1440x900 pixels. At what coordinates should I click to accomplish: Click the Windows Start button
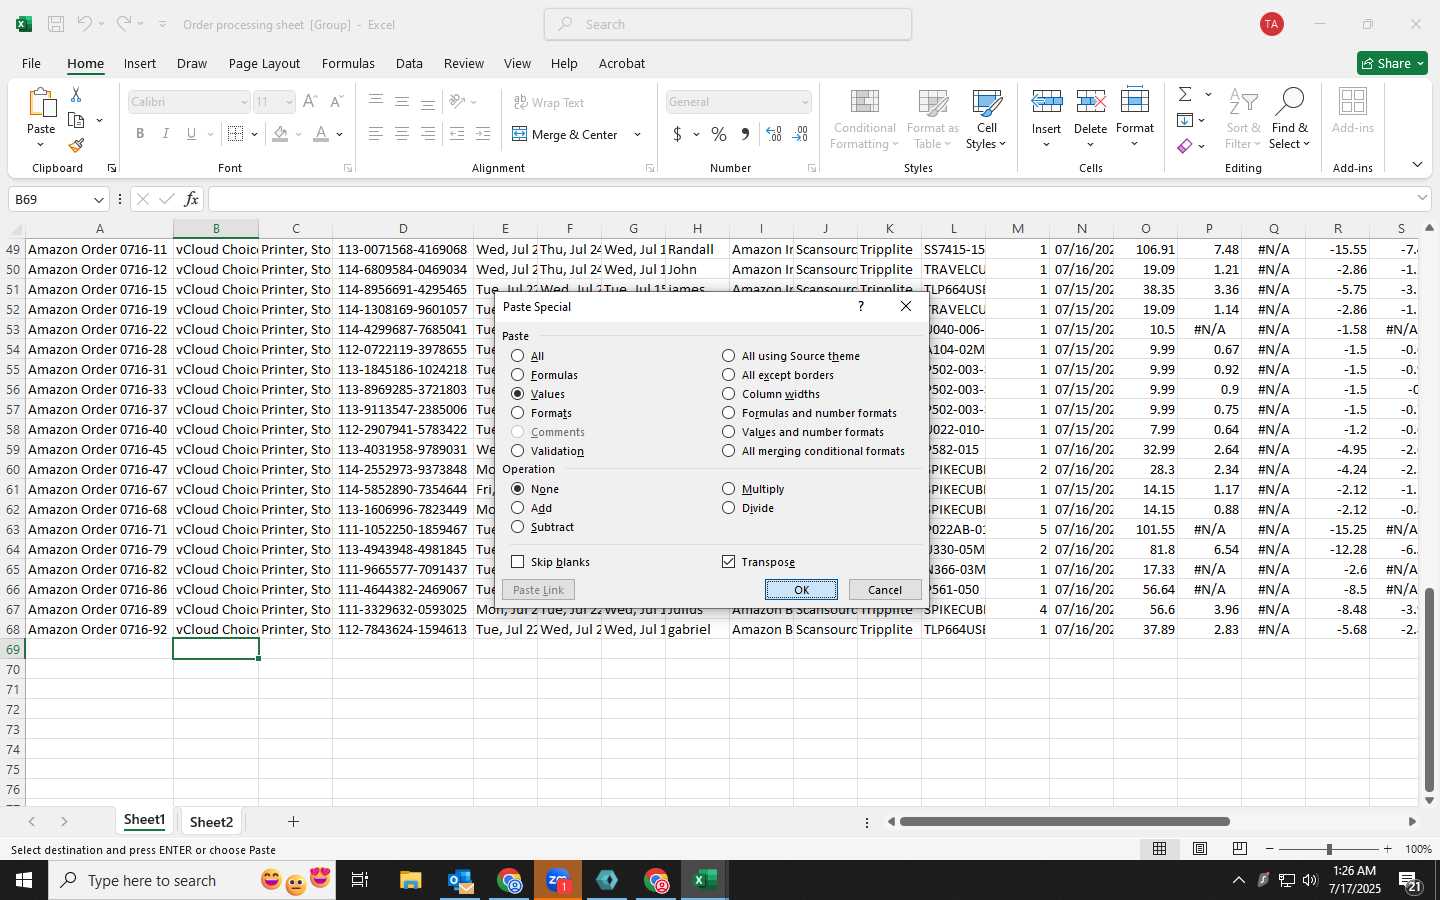point(24,880)
